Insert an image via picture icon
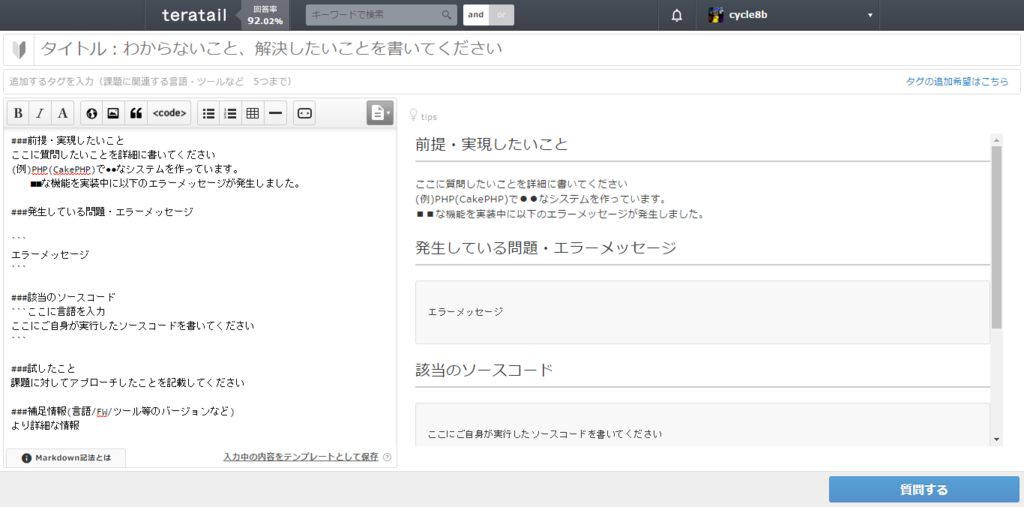 click(x=114, y=113)
